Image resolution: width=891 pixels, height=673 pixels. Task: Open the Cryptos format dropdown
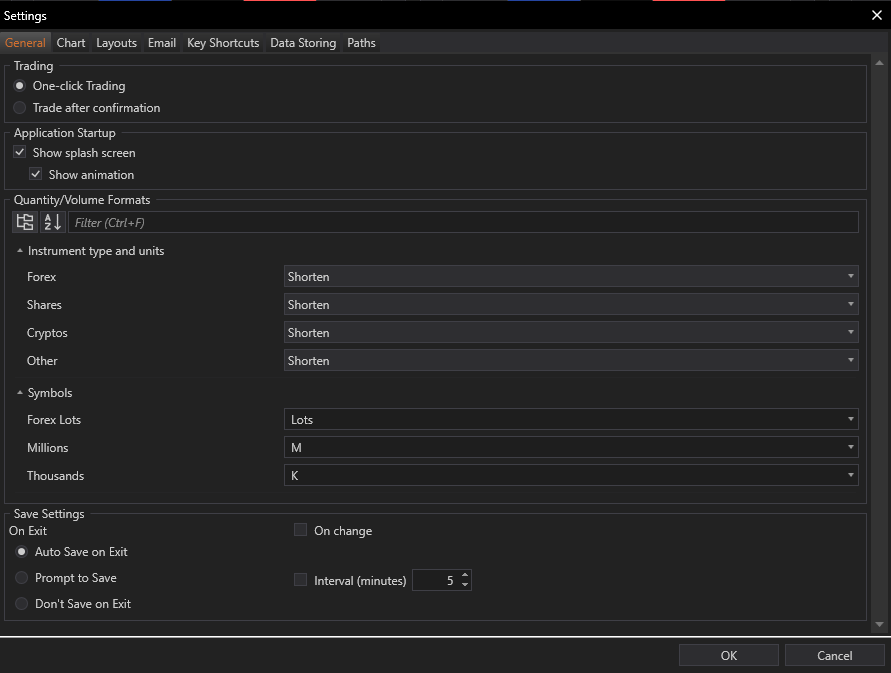click(571, 333)
